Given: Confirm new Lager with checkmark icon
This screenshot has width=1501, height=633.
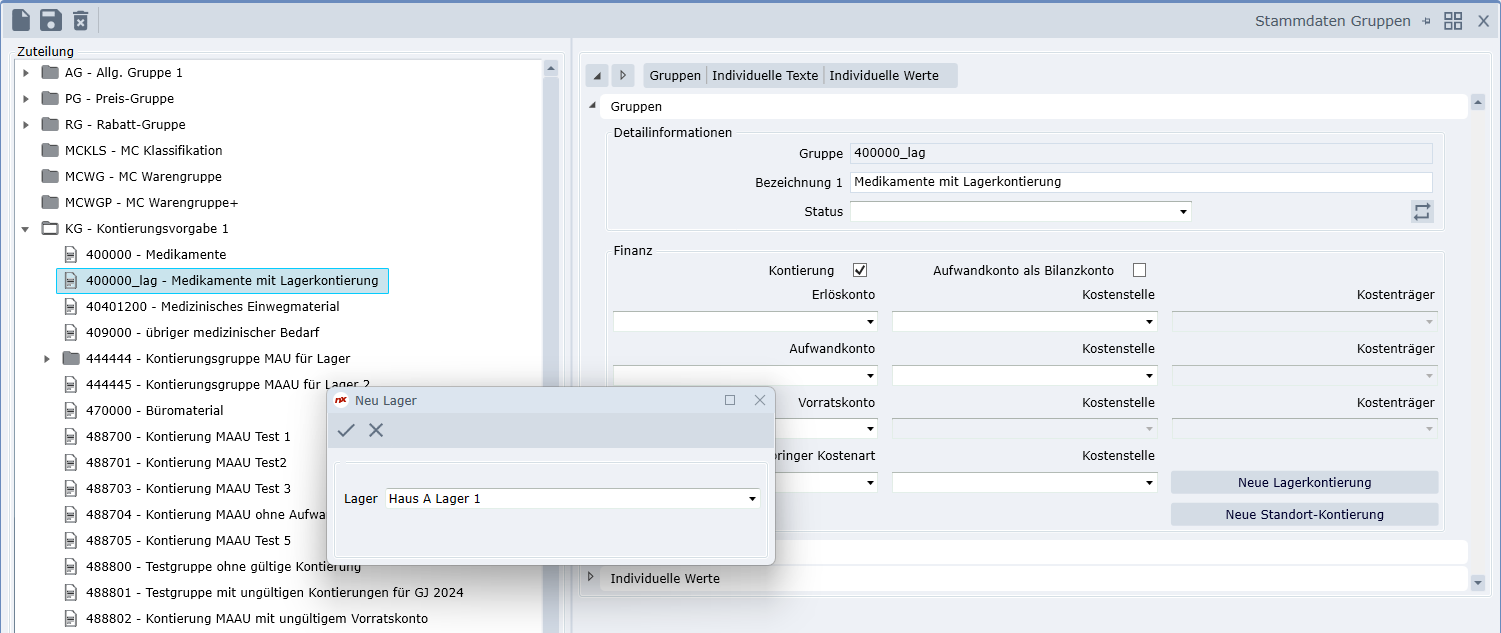Looking at the screenshot, I should 346,430.
